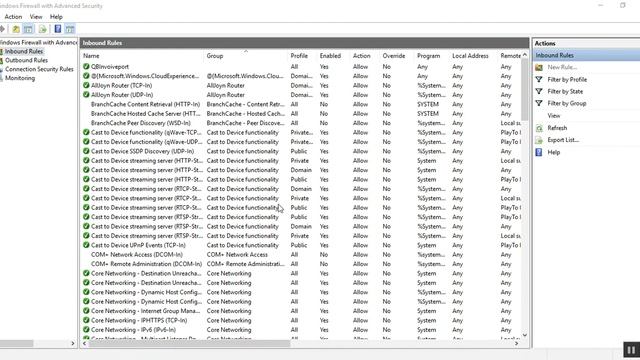The height and width of the screenshot is (360, 640).
Task: Click the rules list horizontal scrollbar right arrow
Action: [517, 344]
